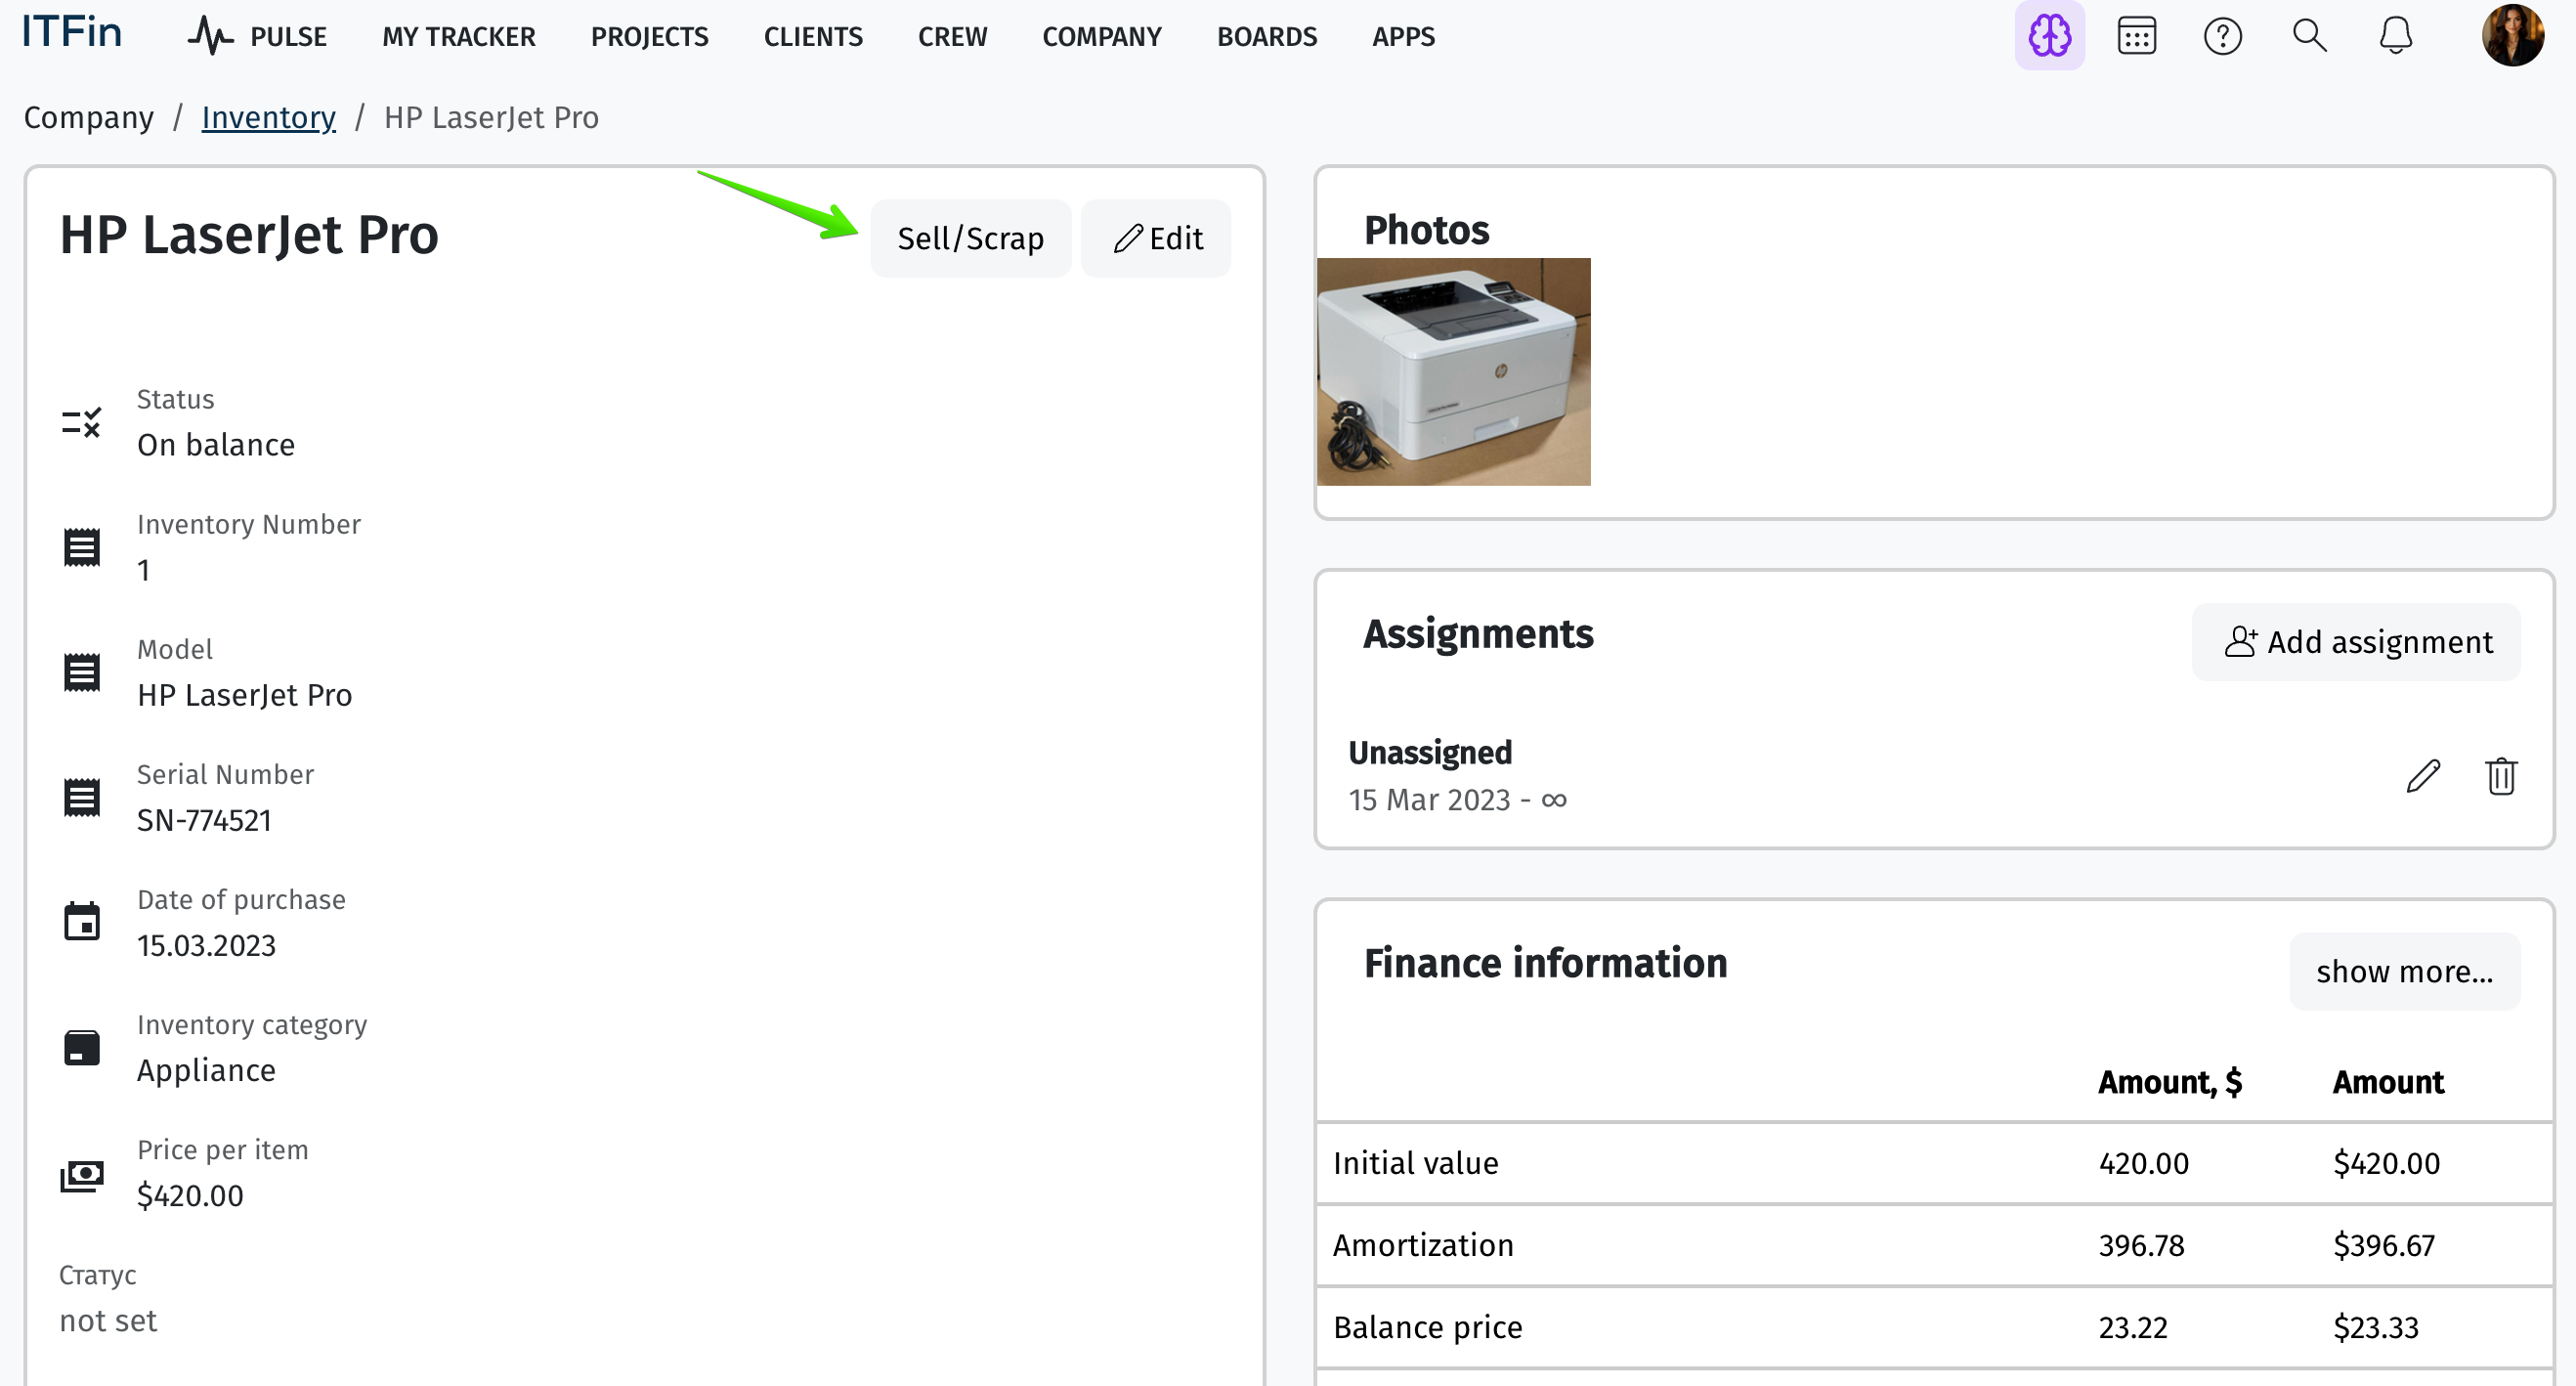Click the HP LaserJet Pro page title
This screenshot has height=1386, width=2576.
[x=249, y=235]
